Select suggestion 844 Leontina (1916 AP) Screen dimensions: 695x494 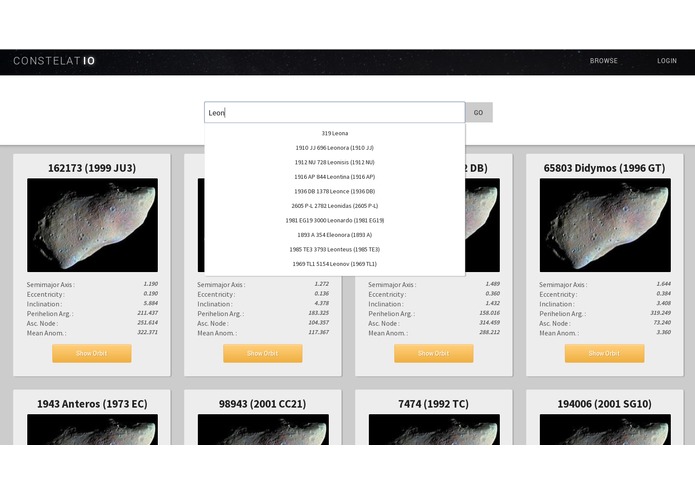tap(335, 177)
